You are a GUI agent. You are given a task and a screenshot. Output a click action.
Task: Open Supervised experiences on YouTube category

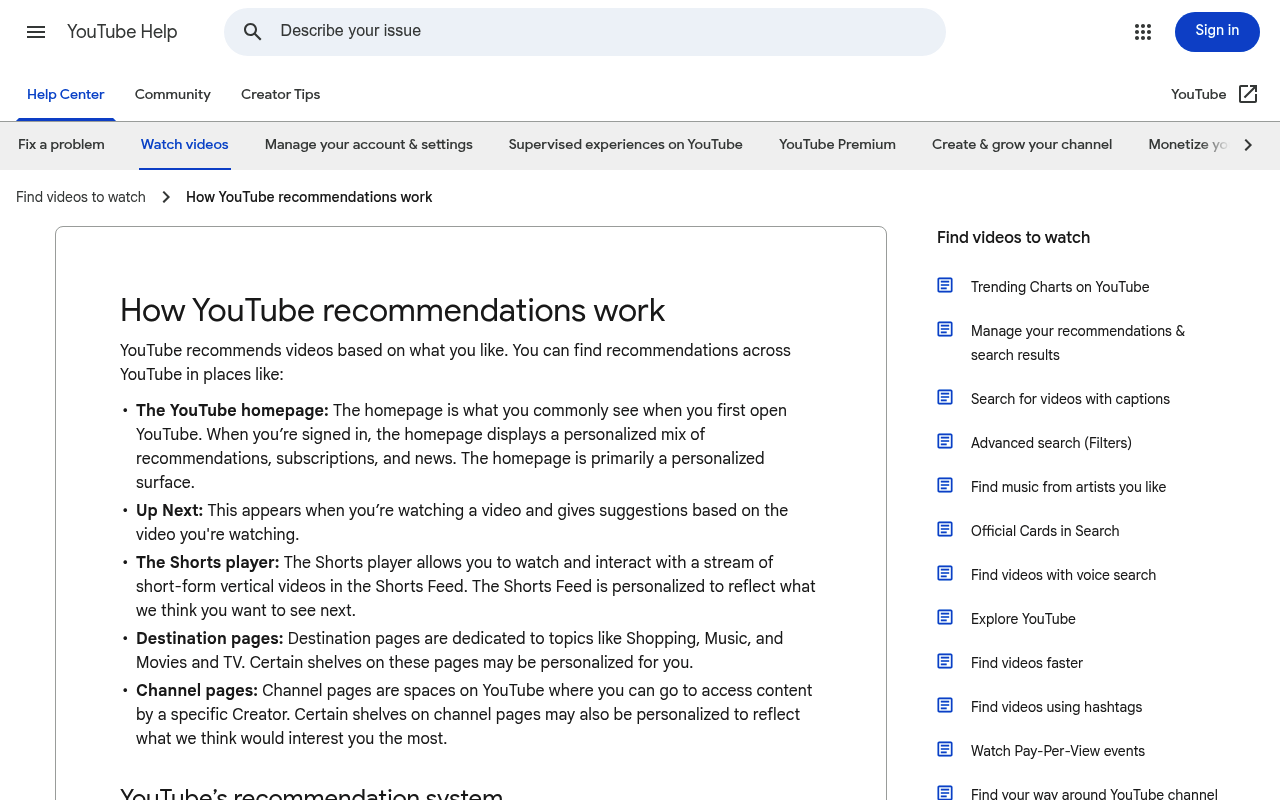(x=626, y=144)
